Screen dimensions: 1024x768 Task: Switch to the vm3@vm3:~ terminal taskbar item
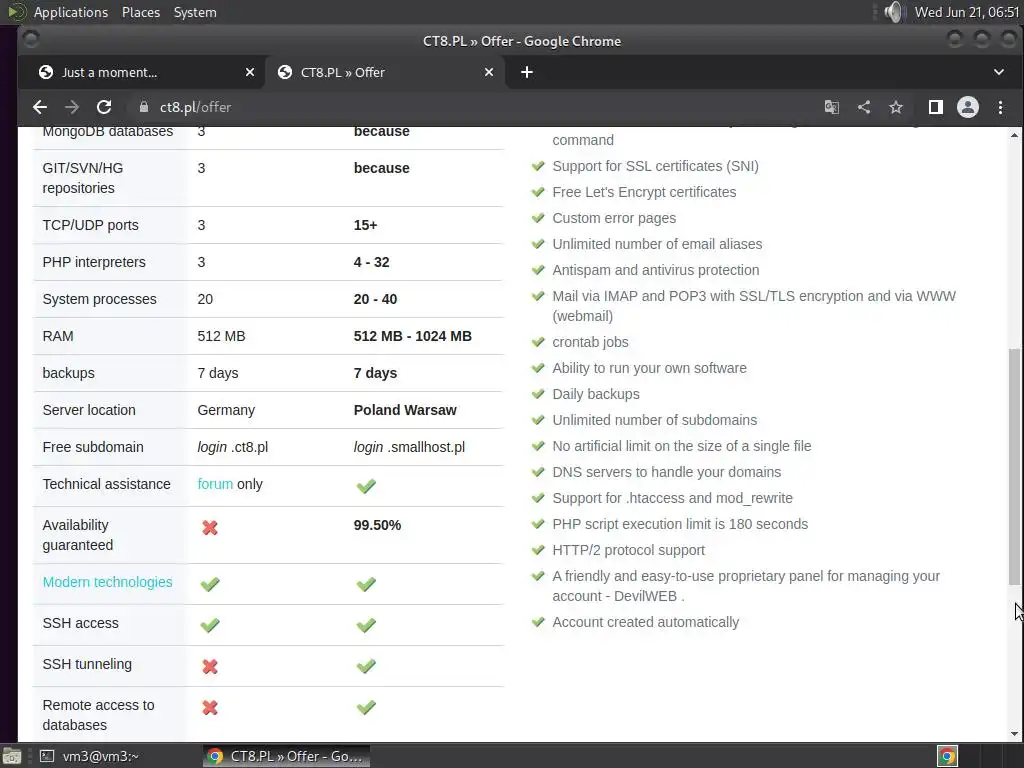coord(89,756)
